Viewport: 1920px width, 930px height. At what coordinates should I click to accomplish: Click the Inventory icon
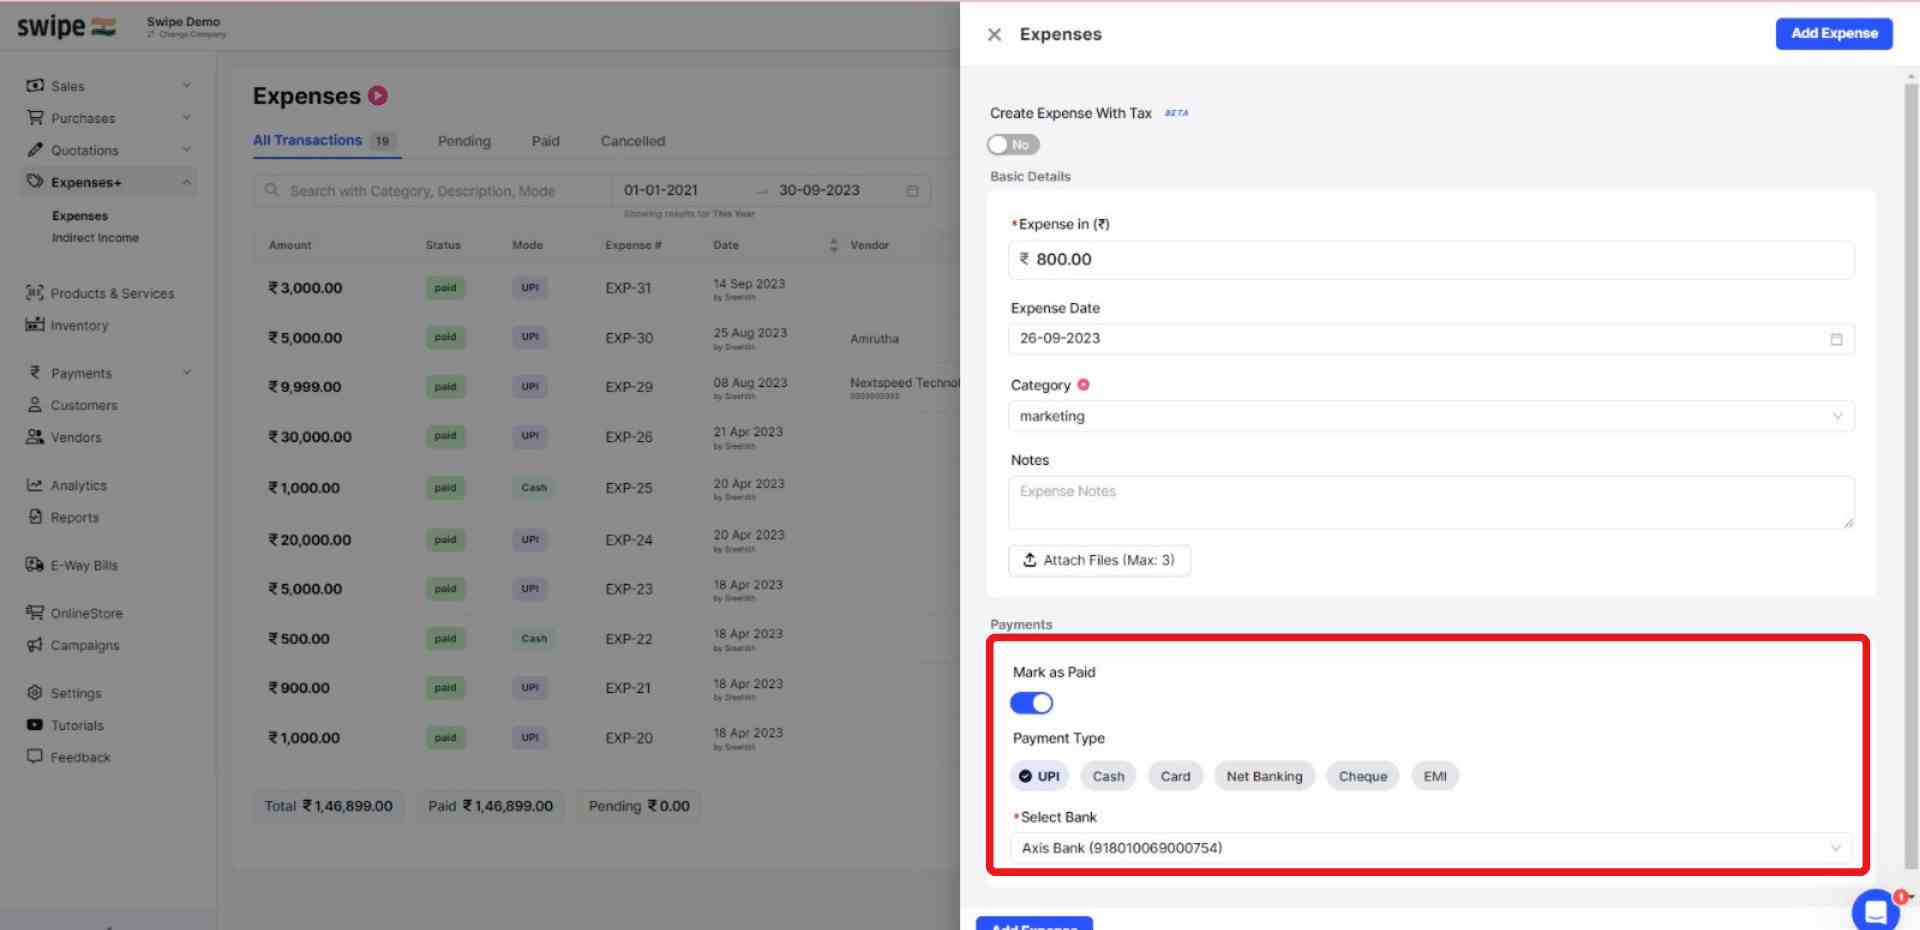[x=35, y=324]
